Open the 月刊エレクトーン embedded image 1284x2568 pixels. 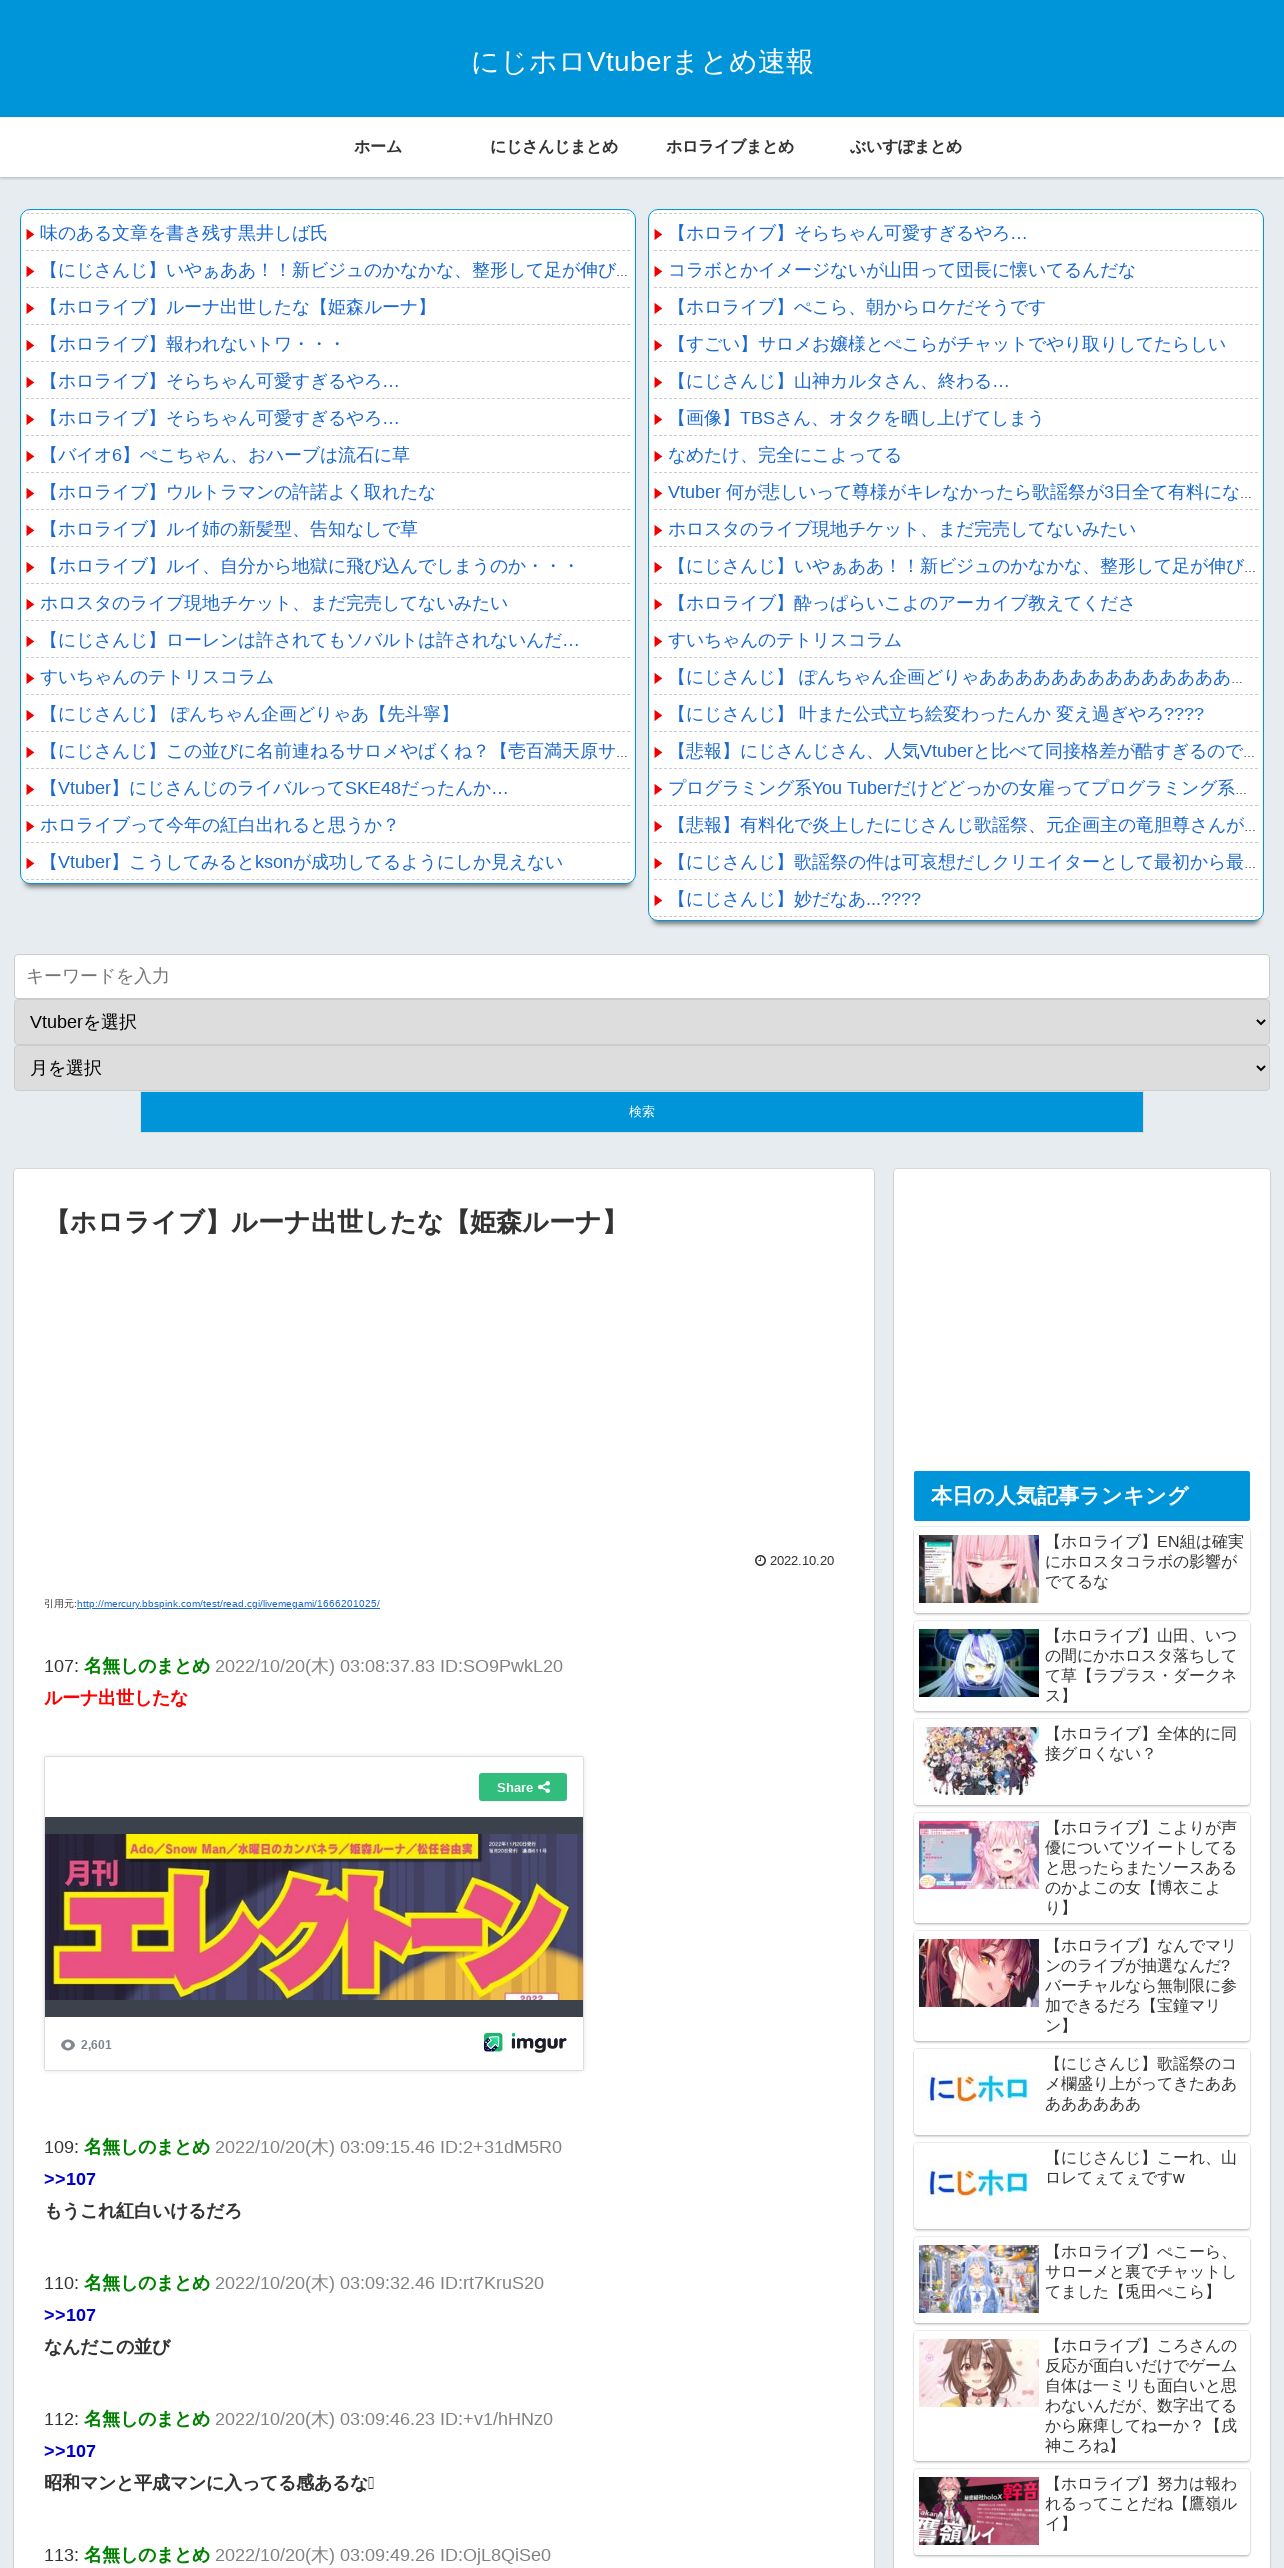314,1917
